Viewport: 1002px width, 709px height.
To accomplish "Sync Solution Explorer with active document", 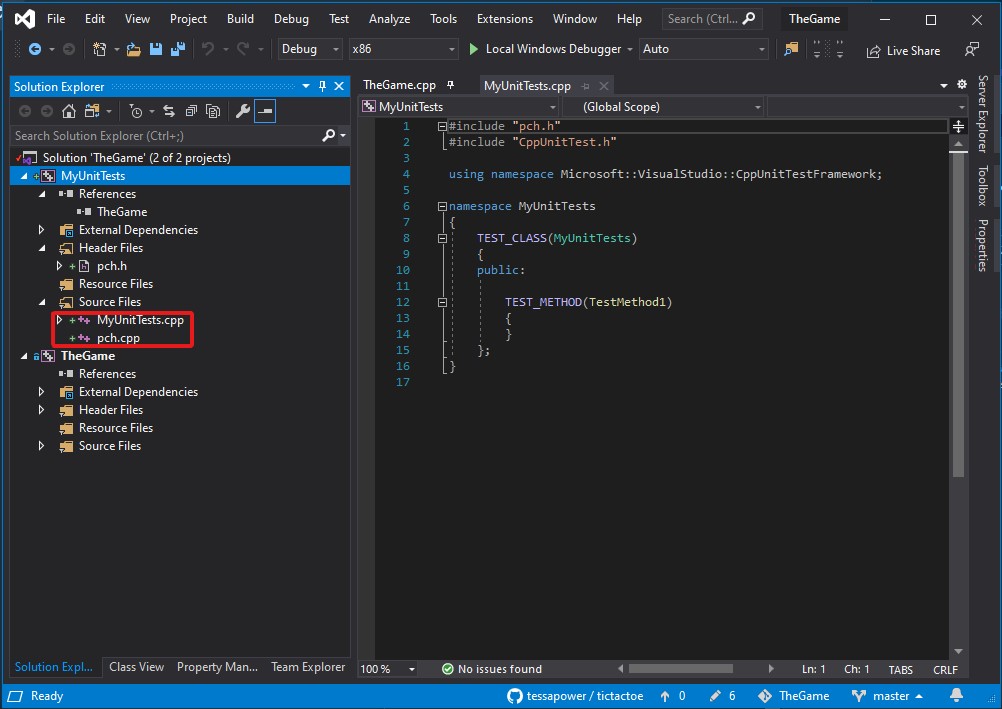I will [170, 111].
